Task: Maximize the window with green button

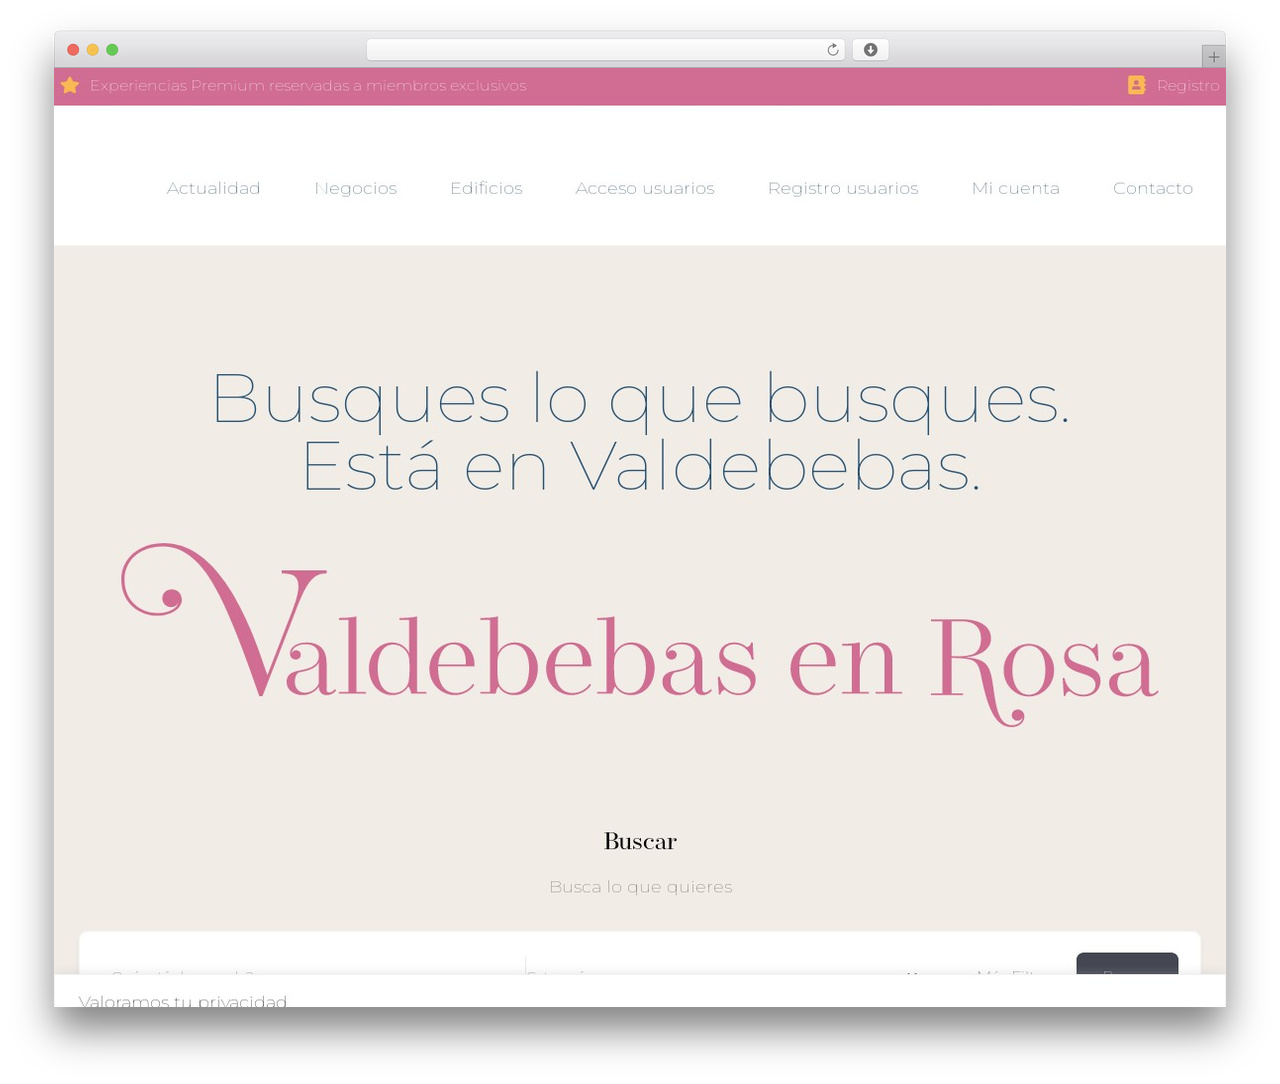Action: 112,50
